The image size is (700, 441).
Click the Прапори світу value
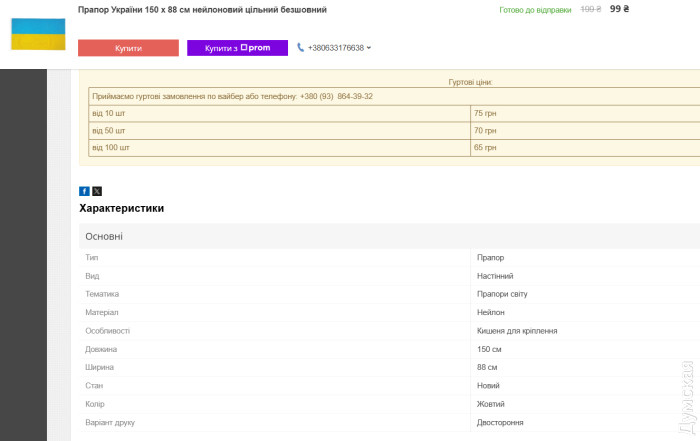tap(502, 294)
